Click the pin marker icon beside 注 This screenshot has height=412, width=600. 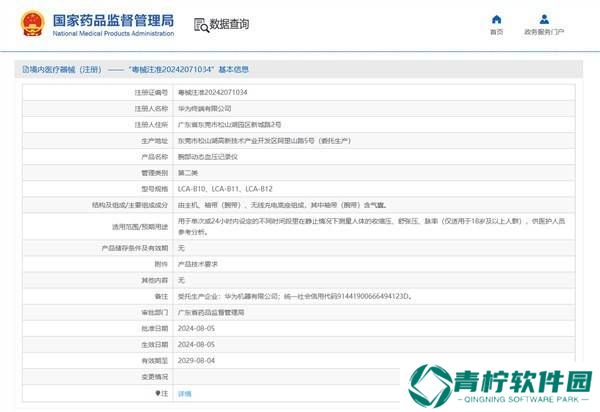tap(158, 393)
